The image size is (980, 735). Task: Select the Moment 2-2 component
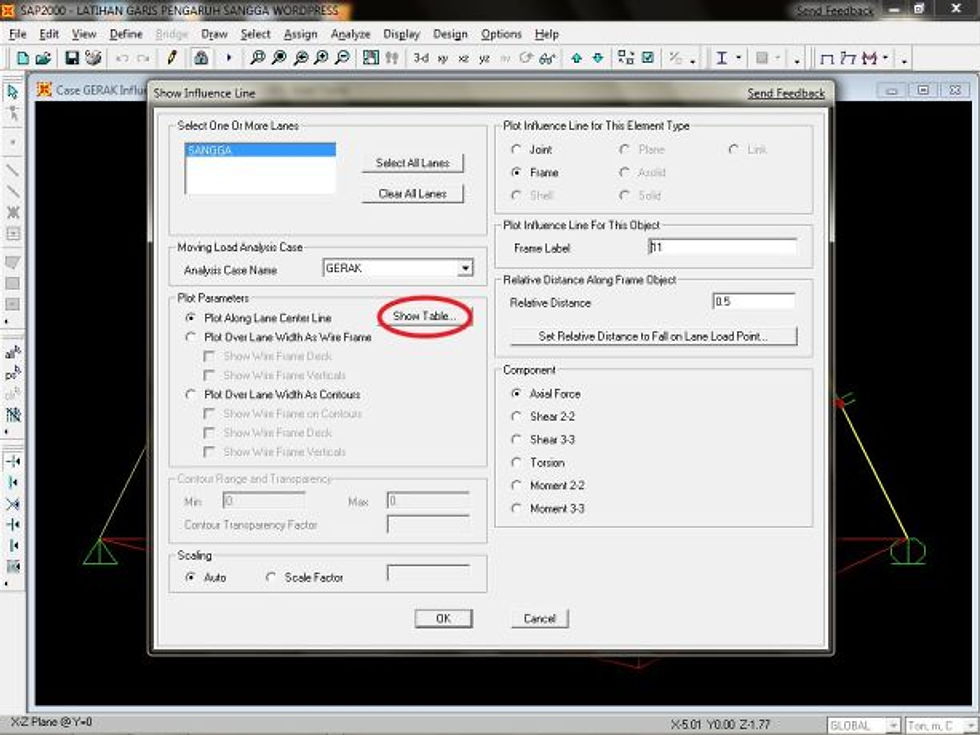[x=516, y=486]
